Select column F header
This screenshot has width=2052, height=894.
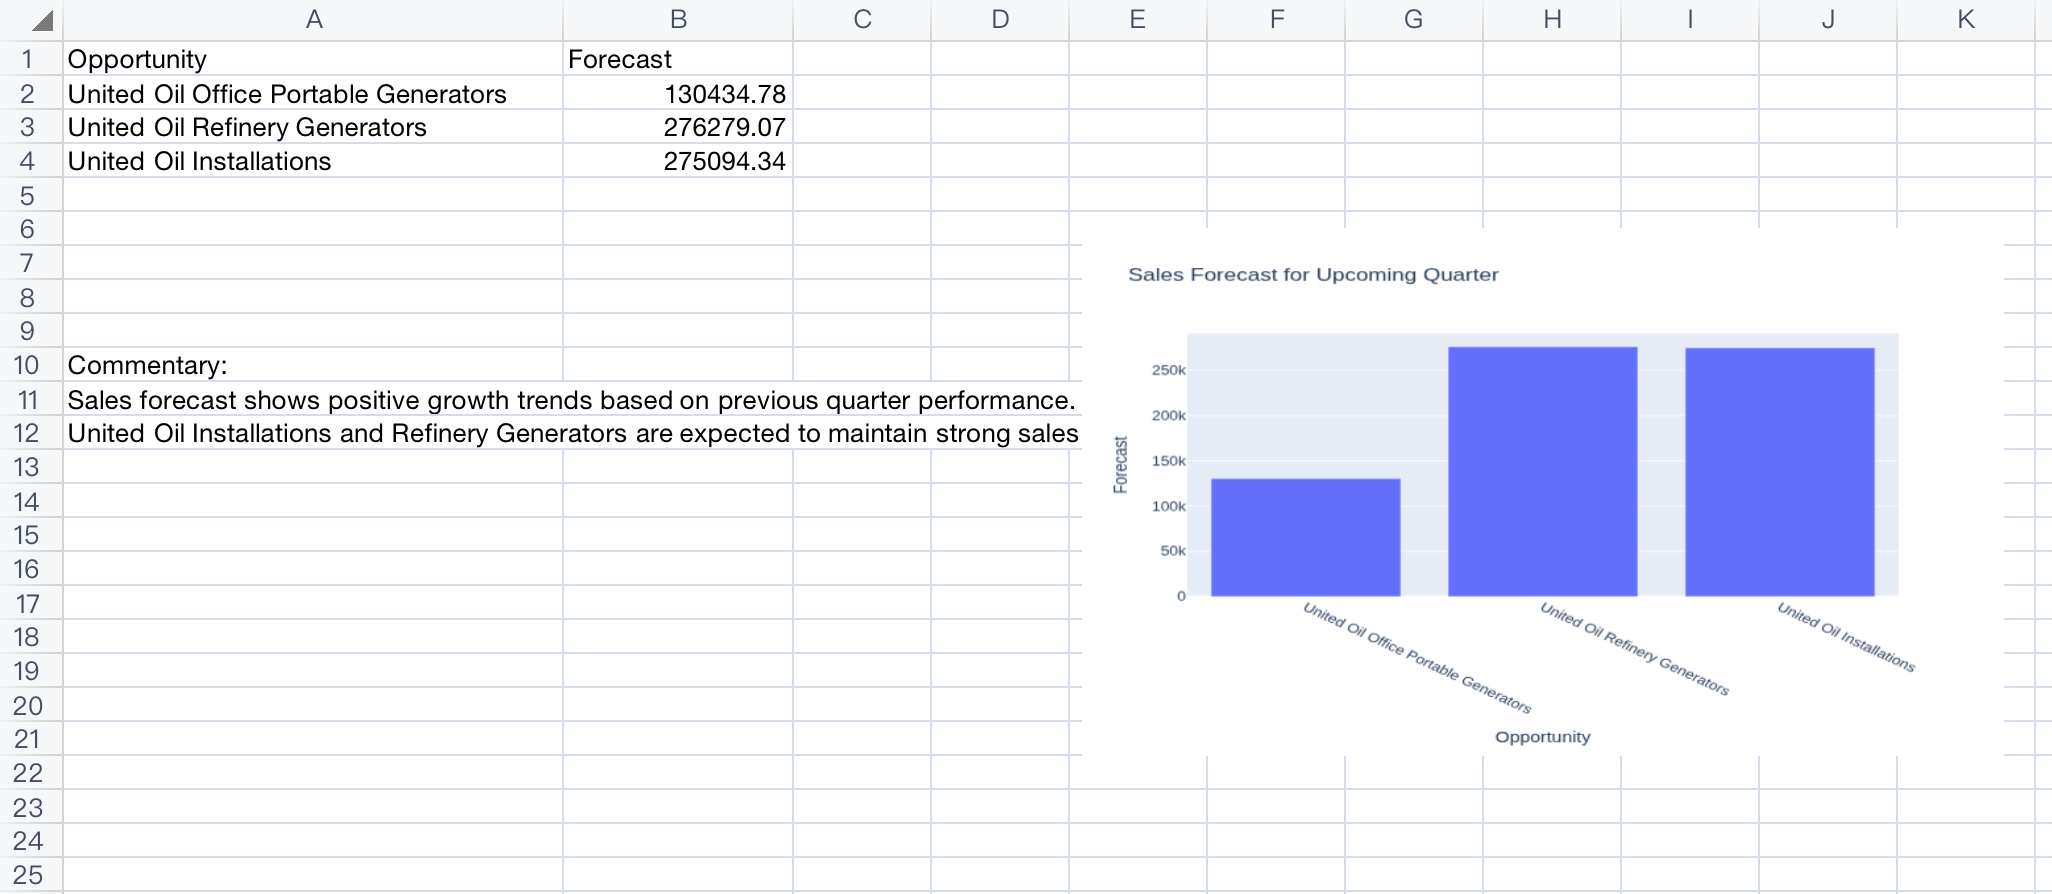click(x=1276, y=20)
